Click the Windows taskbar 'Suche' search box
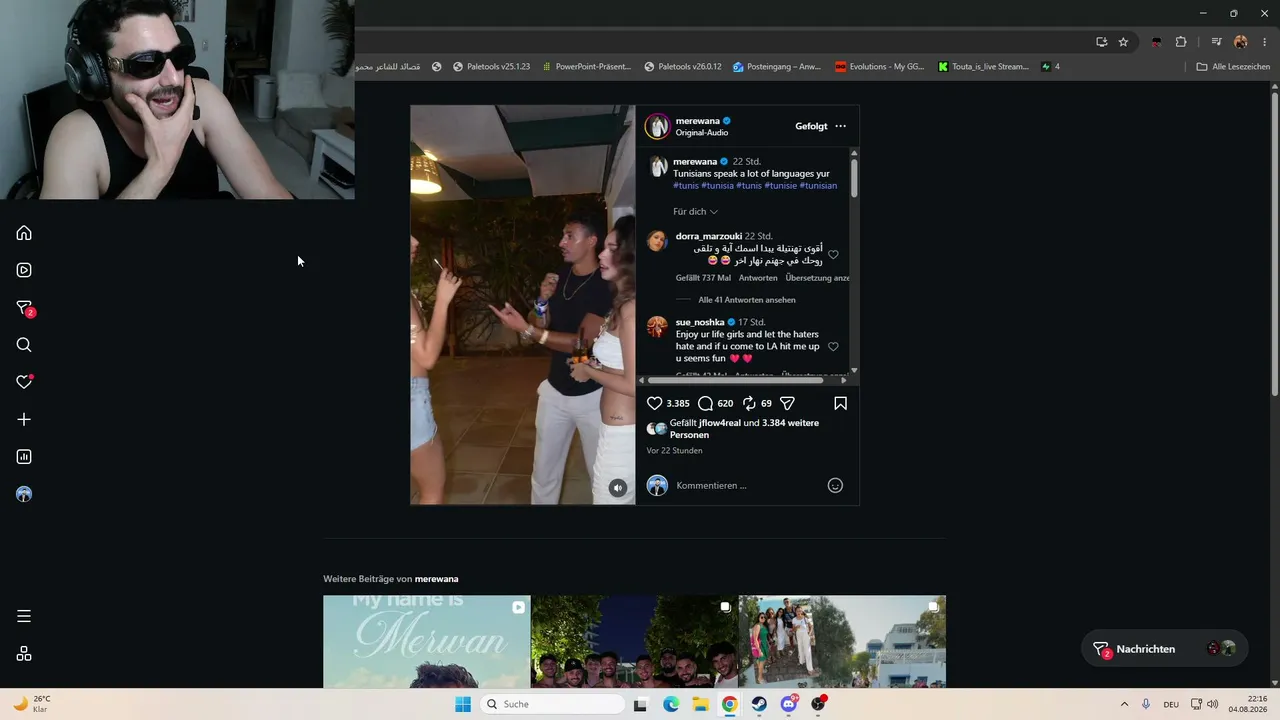 553,704
